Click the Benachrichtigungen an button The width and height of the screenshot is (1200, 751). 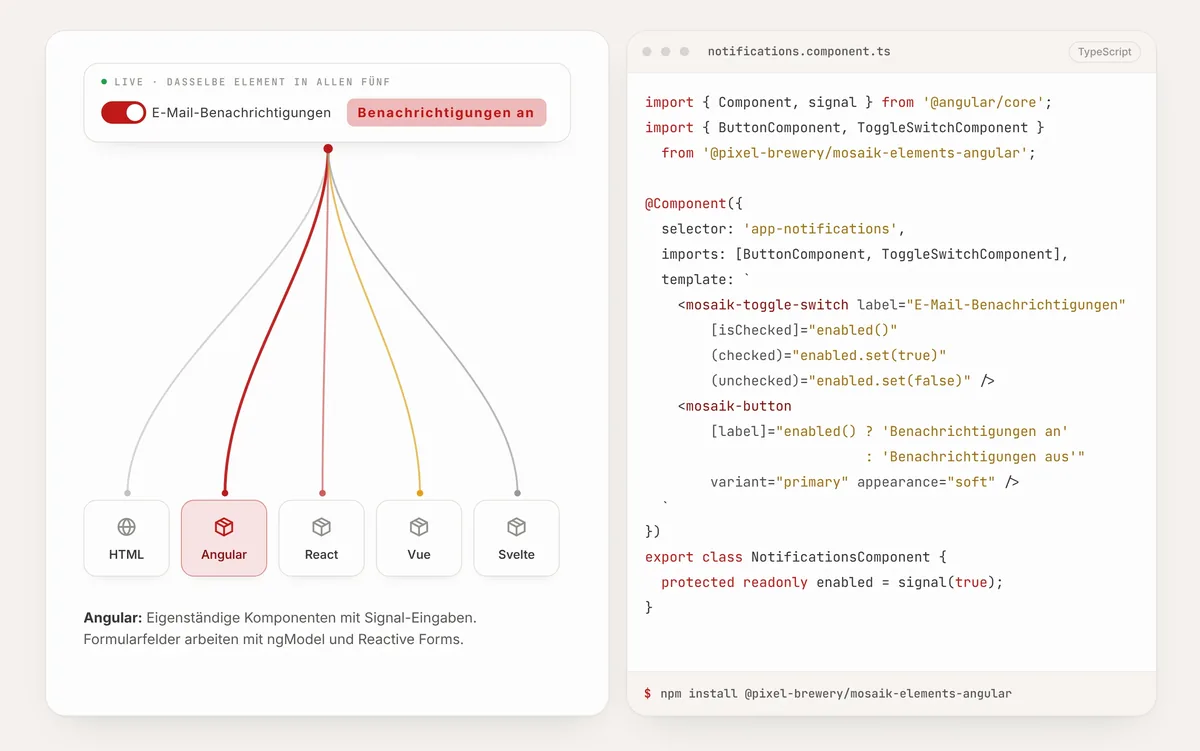click(446, 113)
